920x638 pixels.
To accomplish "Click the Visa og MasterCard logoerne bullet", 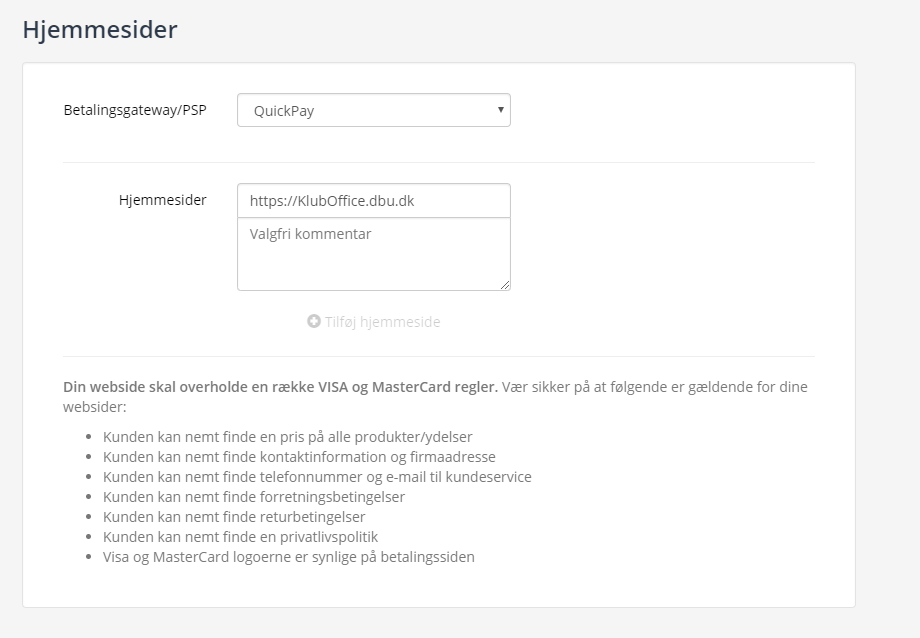I will (x=289, y=557).
